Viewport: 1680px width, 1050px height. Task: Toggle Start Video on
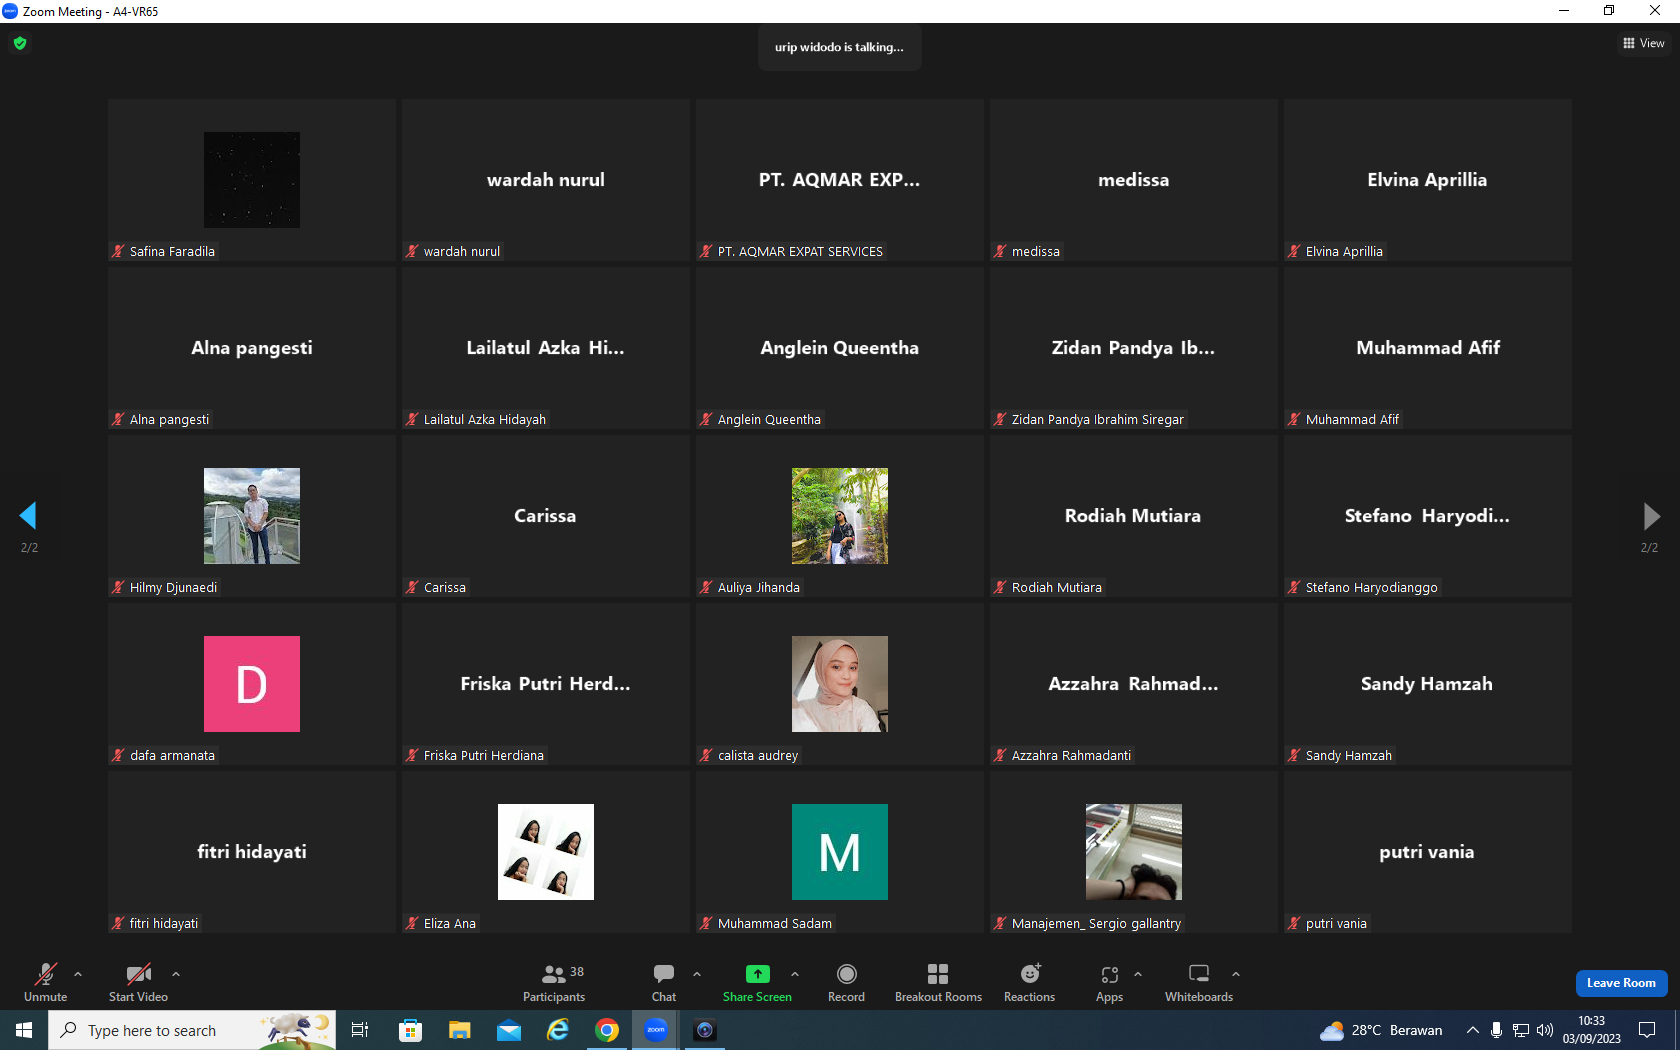point(138,983)
